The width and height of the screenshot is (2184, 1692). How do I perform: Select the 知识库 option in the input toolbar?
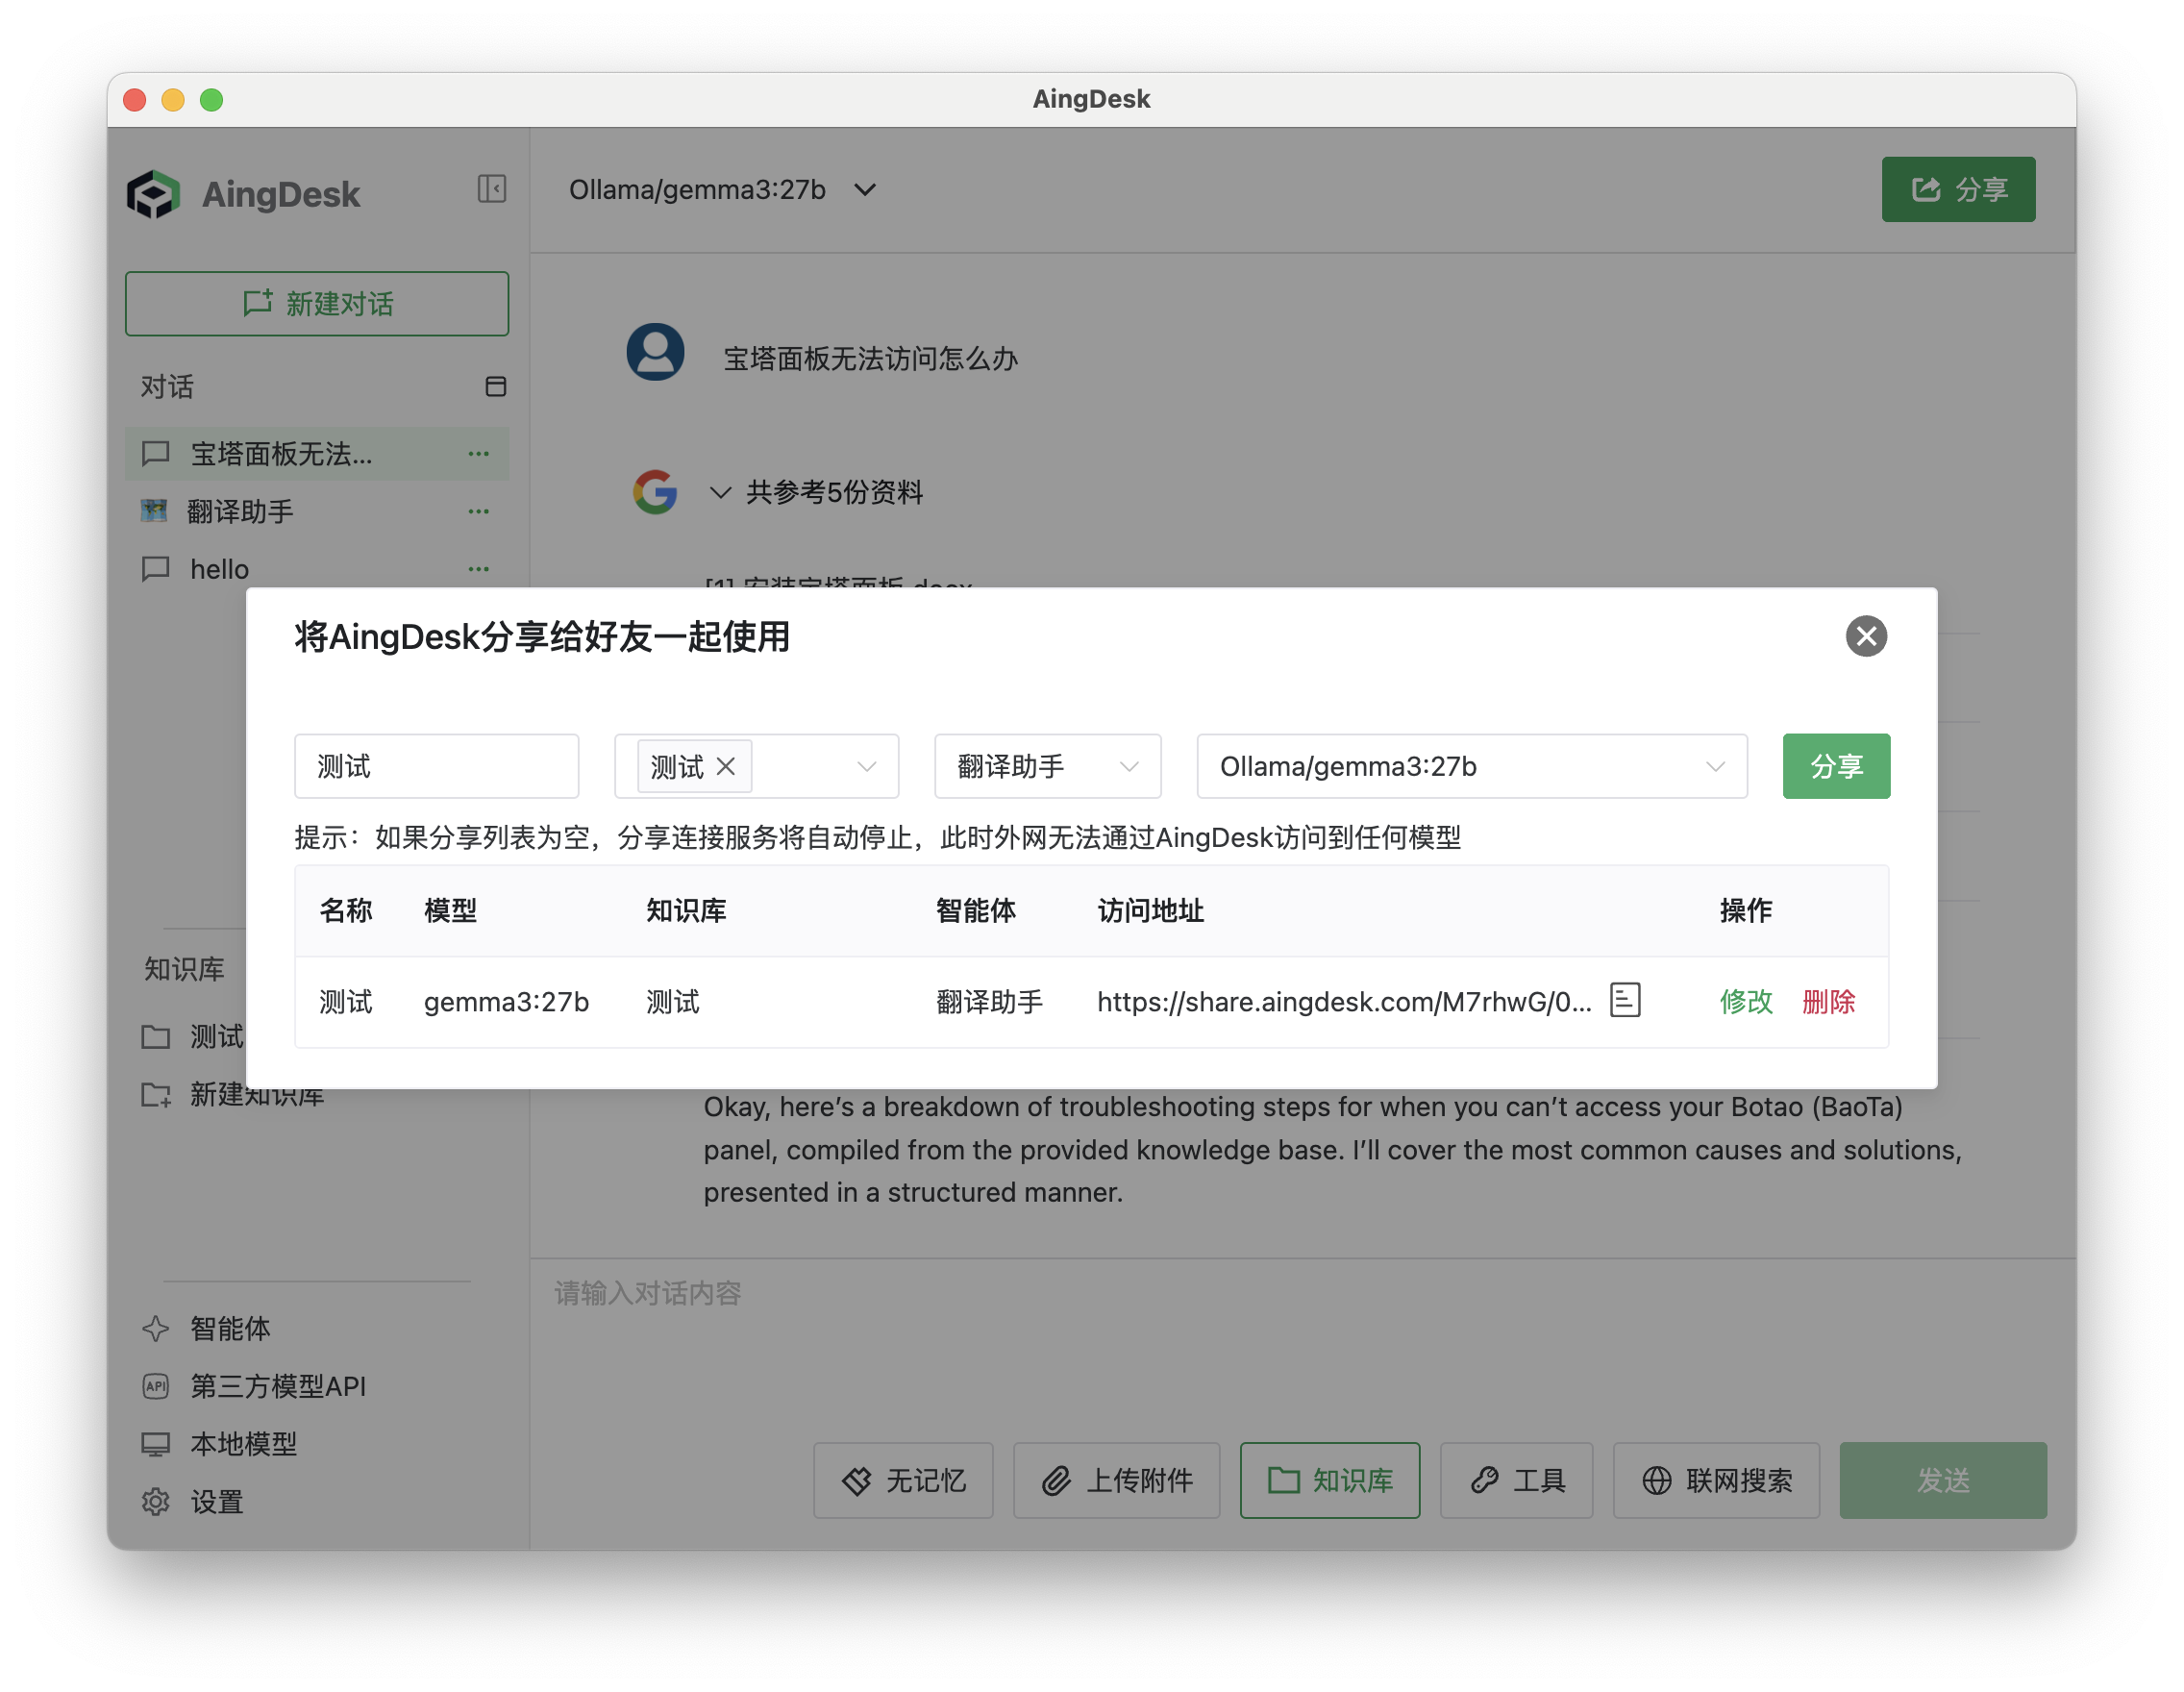pos(1330,1481)
